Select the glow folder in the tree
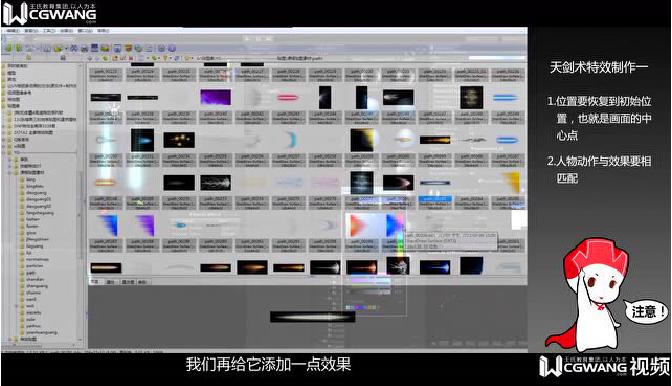Viewport: 672px width, 386px height. coord(32,233)
